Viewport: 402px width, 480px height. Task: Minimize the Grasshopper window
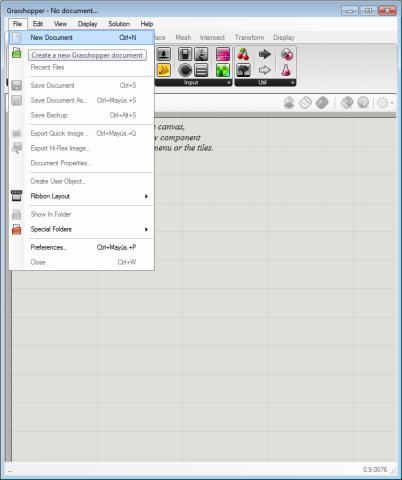(x=350, y=11)
